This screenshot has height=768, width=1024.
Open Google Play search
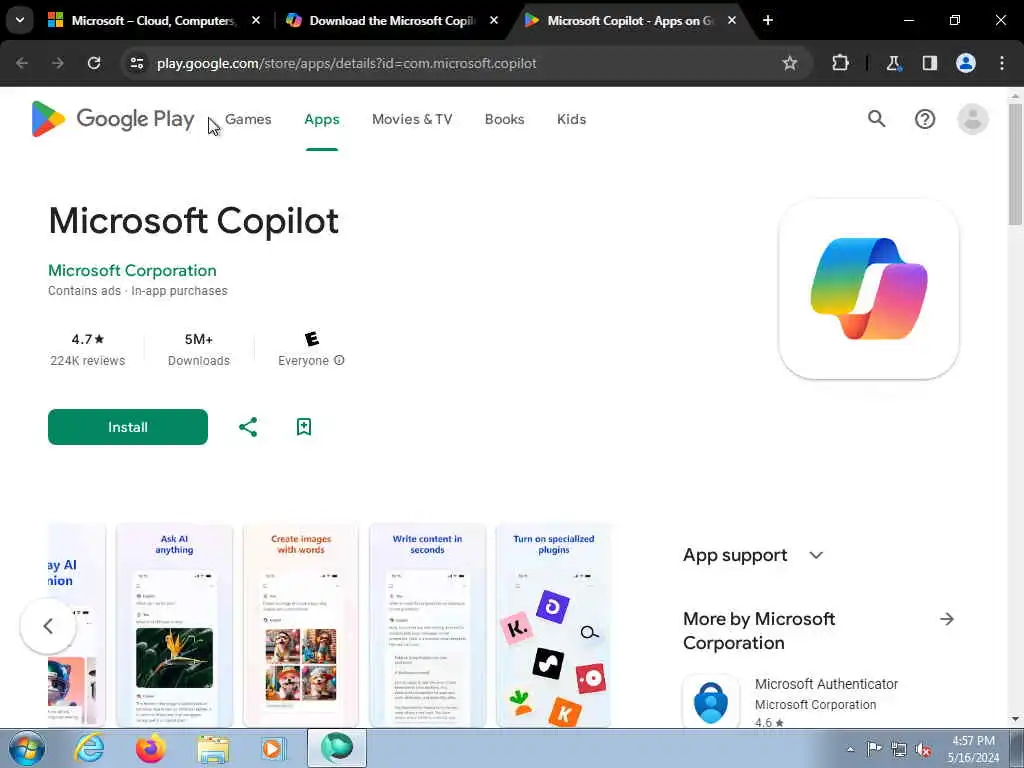pos(876,119)
